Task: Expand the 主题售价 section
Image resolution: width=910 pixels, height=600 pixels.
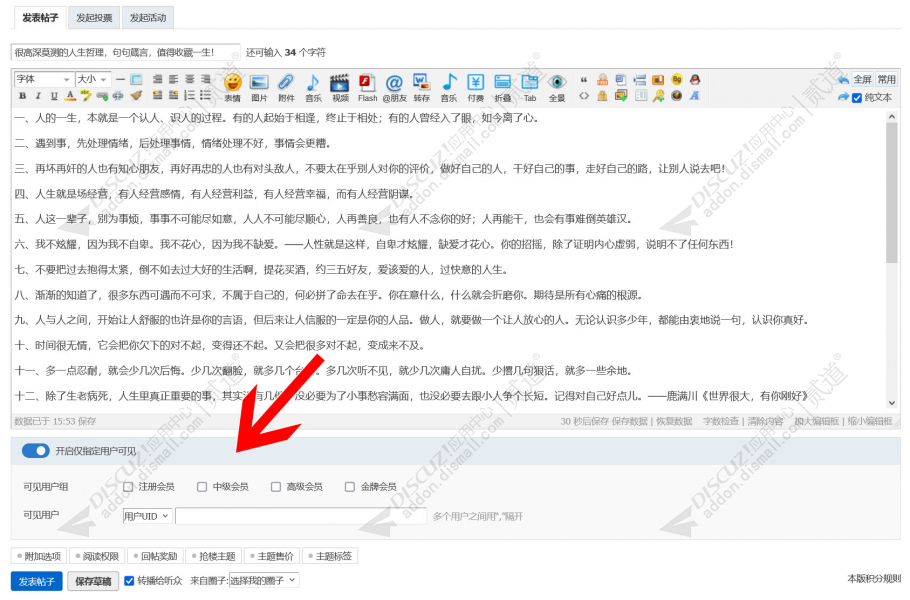Action: click(x=272, y=556)
